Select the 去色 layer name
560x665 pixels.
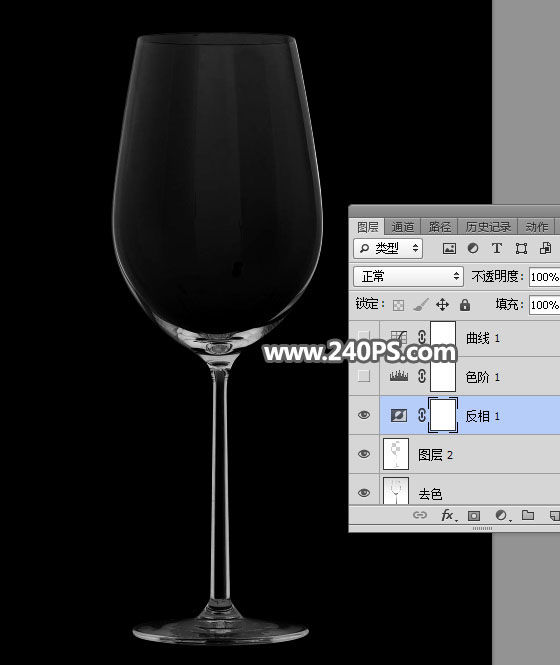coord(430,494)
